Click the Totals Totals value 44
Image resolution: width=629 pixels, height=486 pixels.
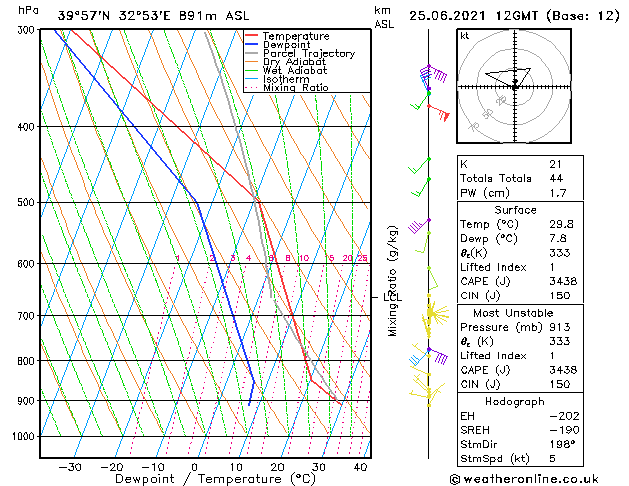click(556, 178)
